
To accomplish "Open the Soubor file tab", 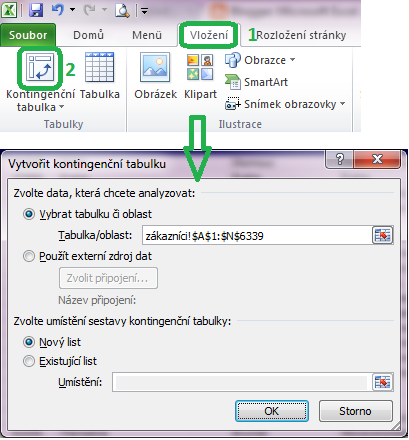I will [28, 35].
